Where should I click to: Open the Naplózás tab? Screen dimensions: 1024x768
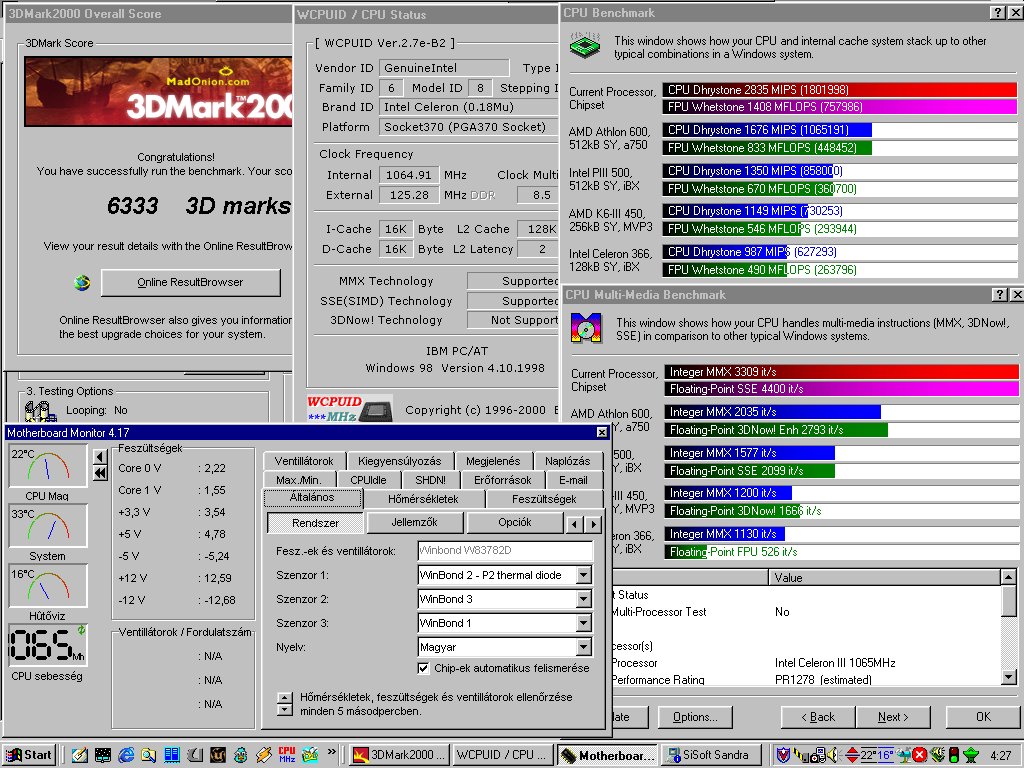(568, 461)
